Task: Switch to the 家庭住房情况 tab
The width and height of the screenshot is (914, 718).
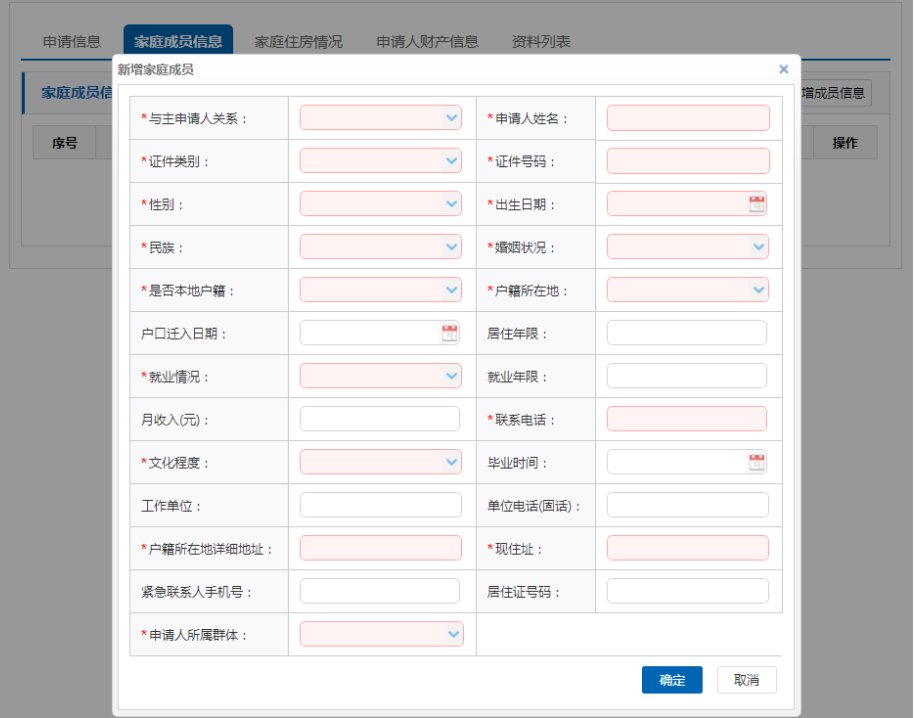Action: (x=298, y=42)
